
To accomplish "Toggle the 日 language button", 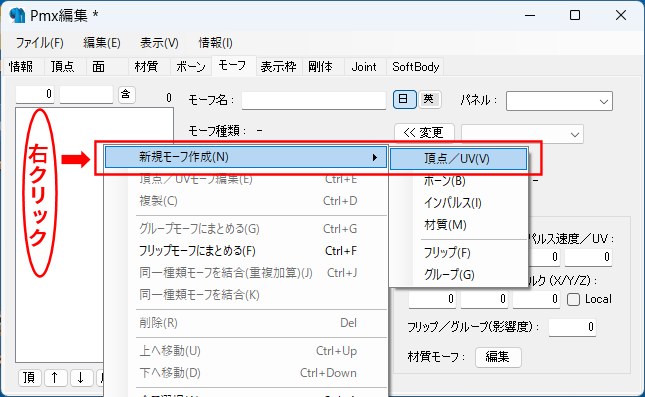I will (404, 99).
